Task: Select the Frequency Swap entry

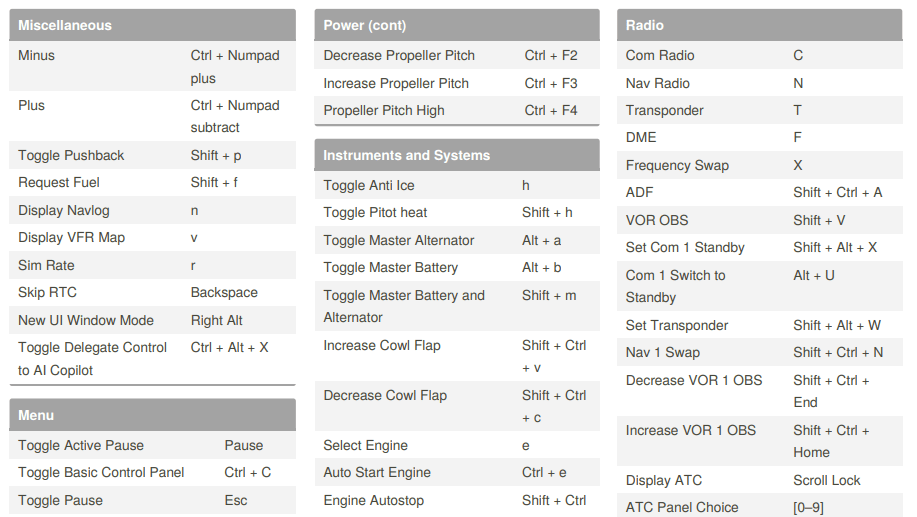Action: (677, 165)
